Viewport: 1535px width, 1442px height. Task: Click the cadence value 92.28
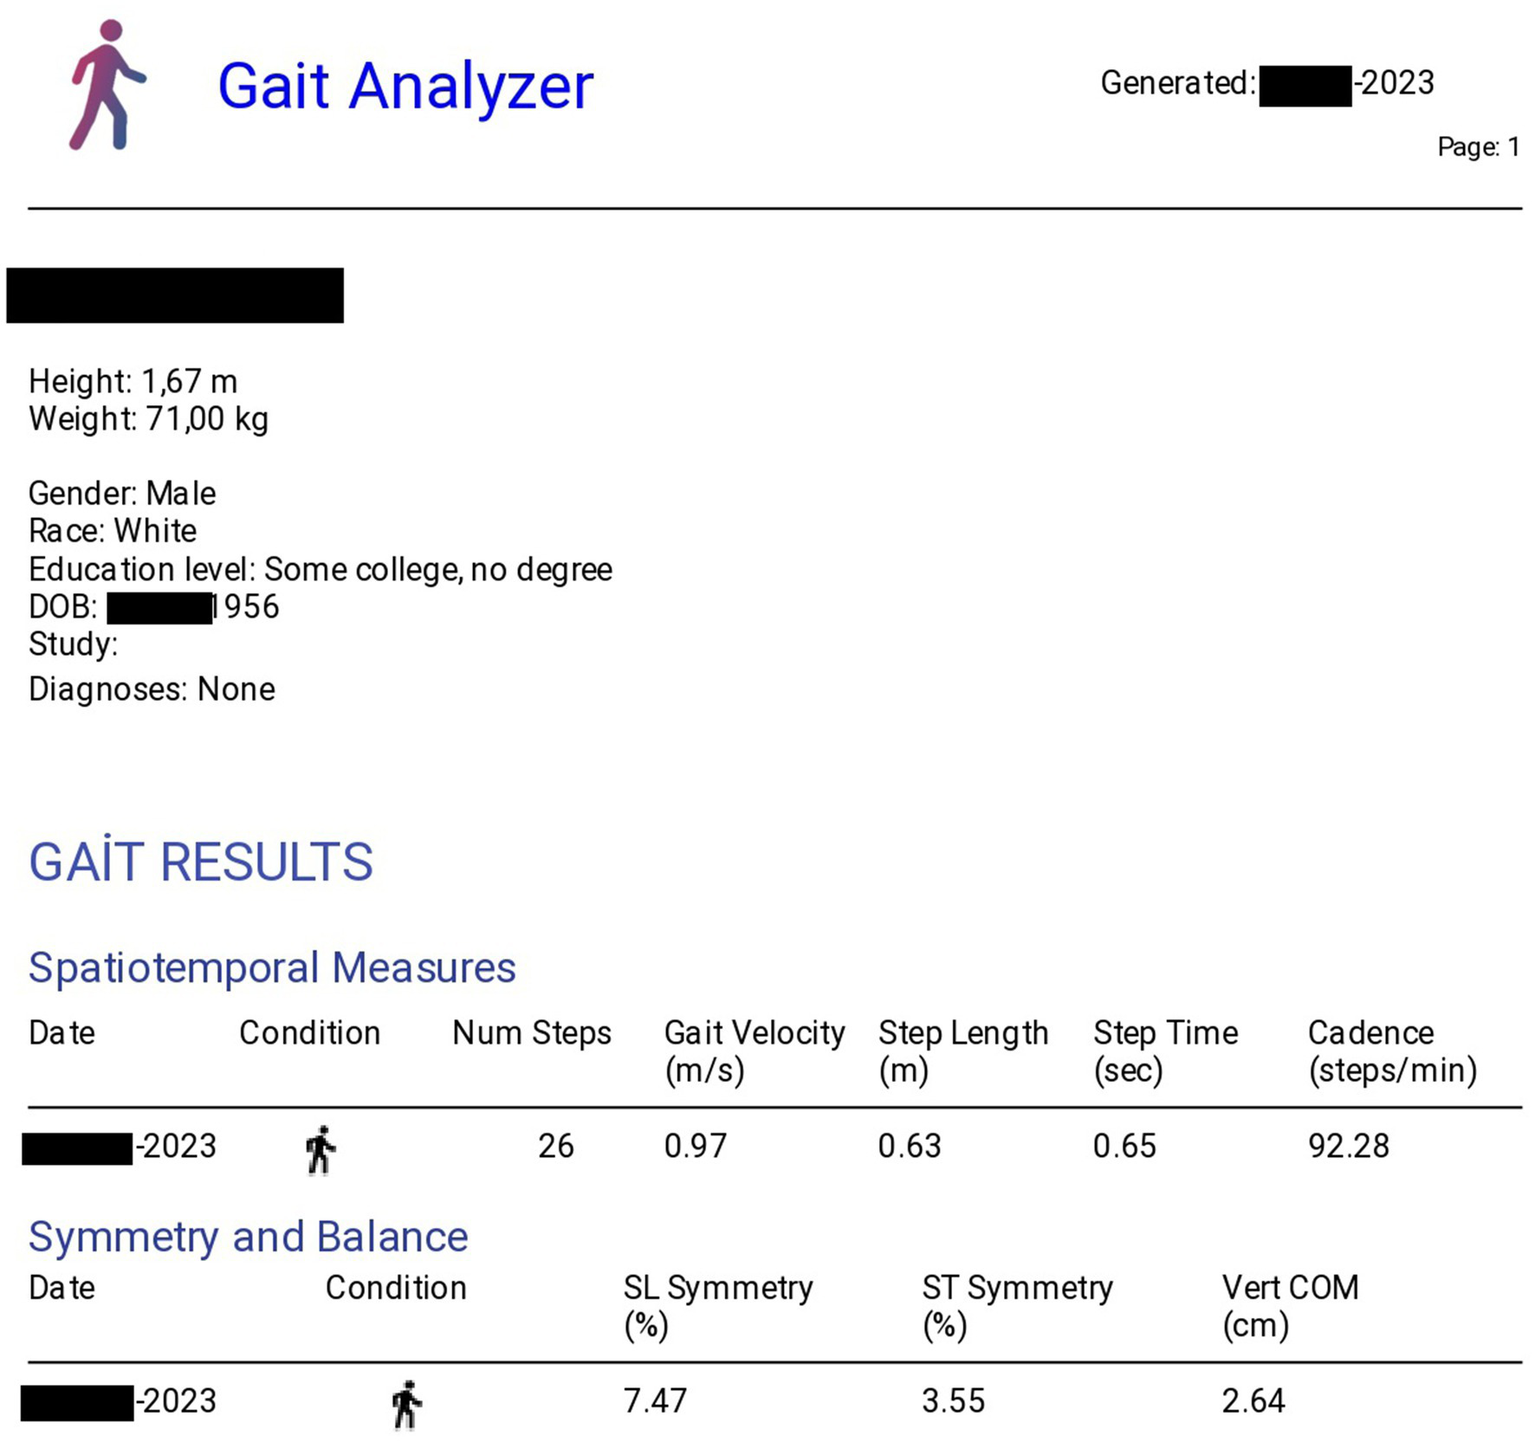(1348, 1146)
